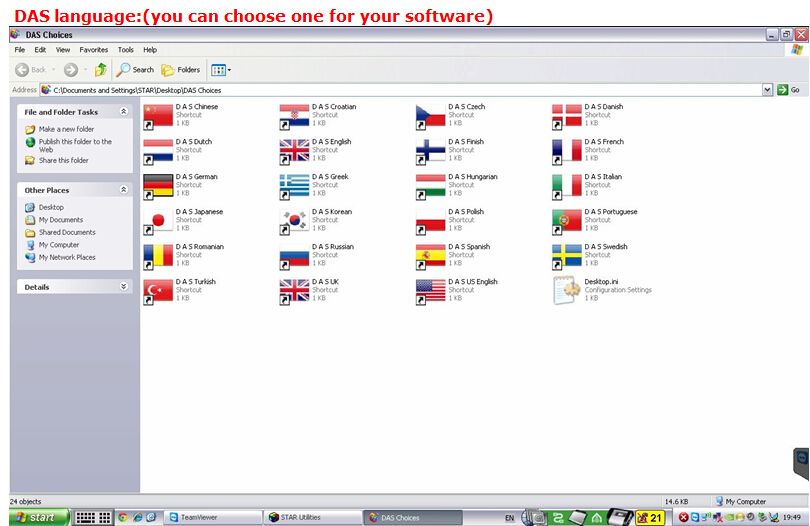Screen dimensions: 810x526
Task: Click the DAS Choices taskbar button
Action: 413,517
